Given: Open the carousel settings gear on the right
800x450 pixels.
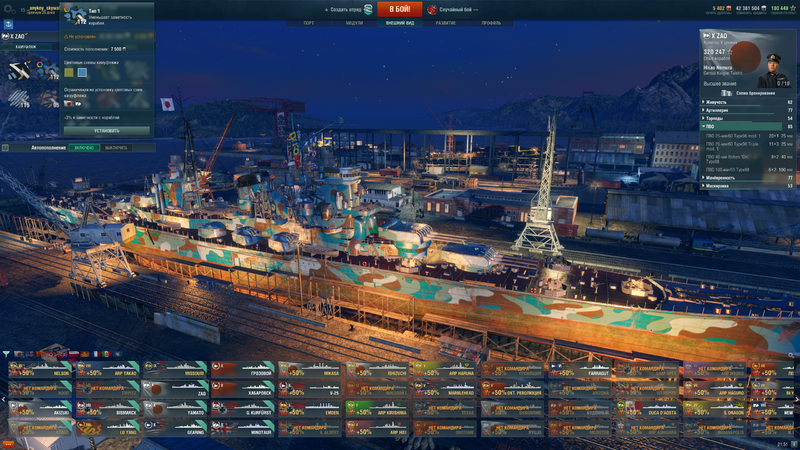Looking at the screenshot, I should coord(791,355).
